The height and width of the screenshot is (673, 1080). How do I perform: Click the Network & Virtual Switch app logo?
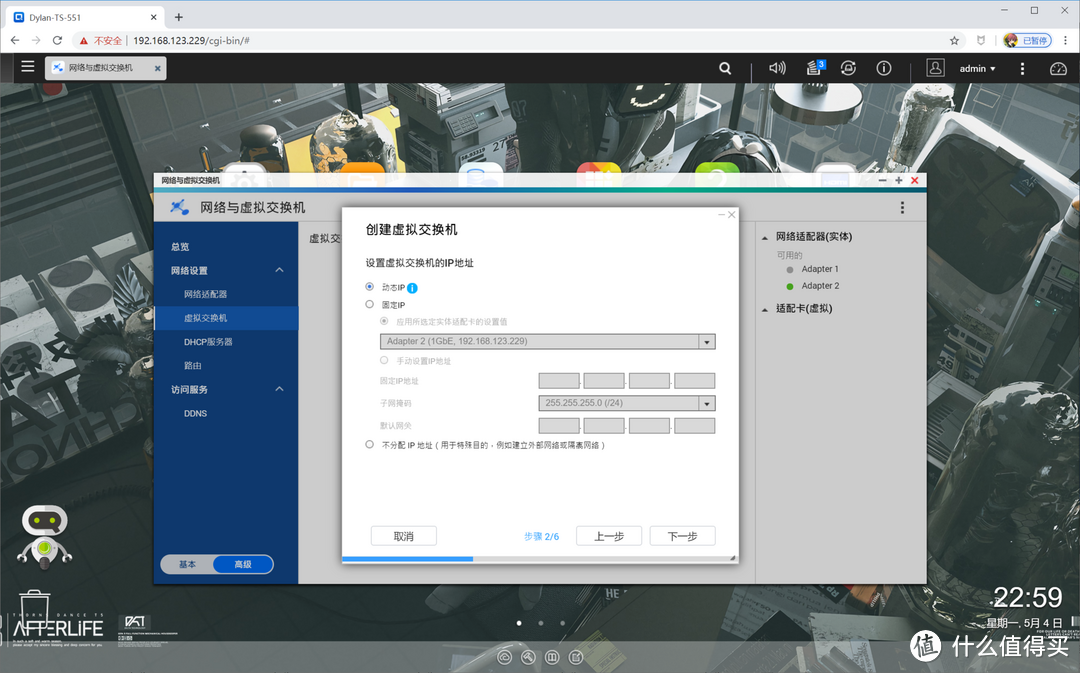click(x=180, y=207)
